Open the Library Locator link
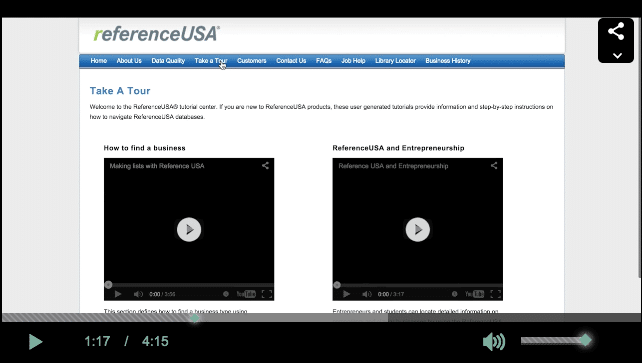642x363 pixels. pos(395,61)
